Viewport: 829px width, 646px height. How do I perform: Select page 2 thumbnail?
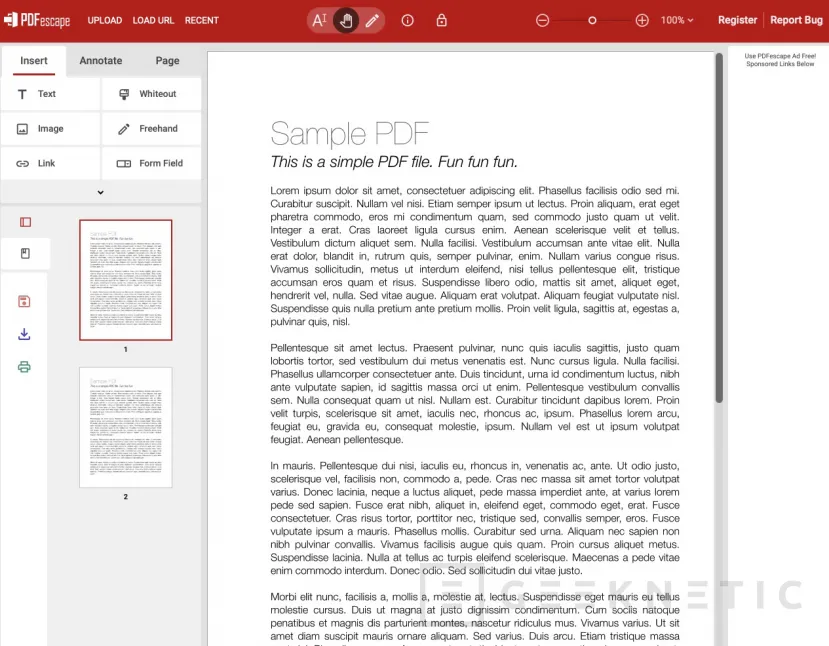click(126, 427)
